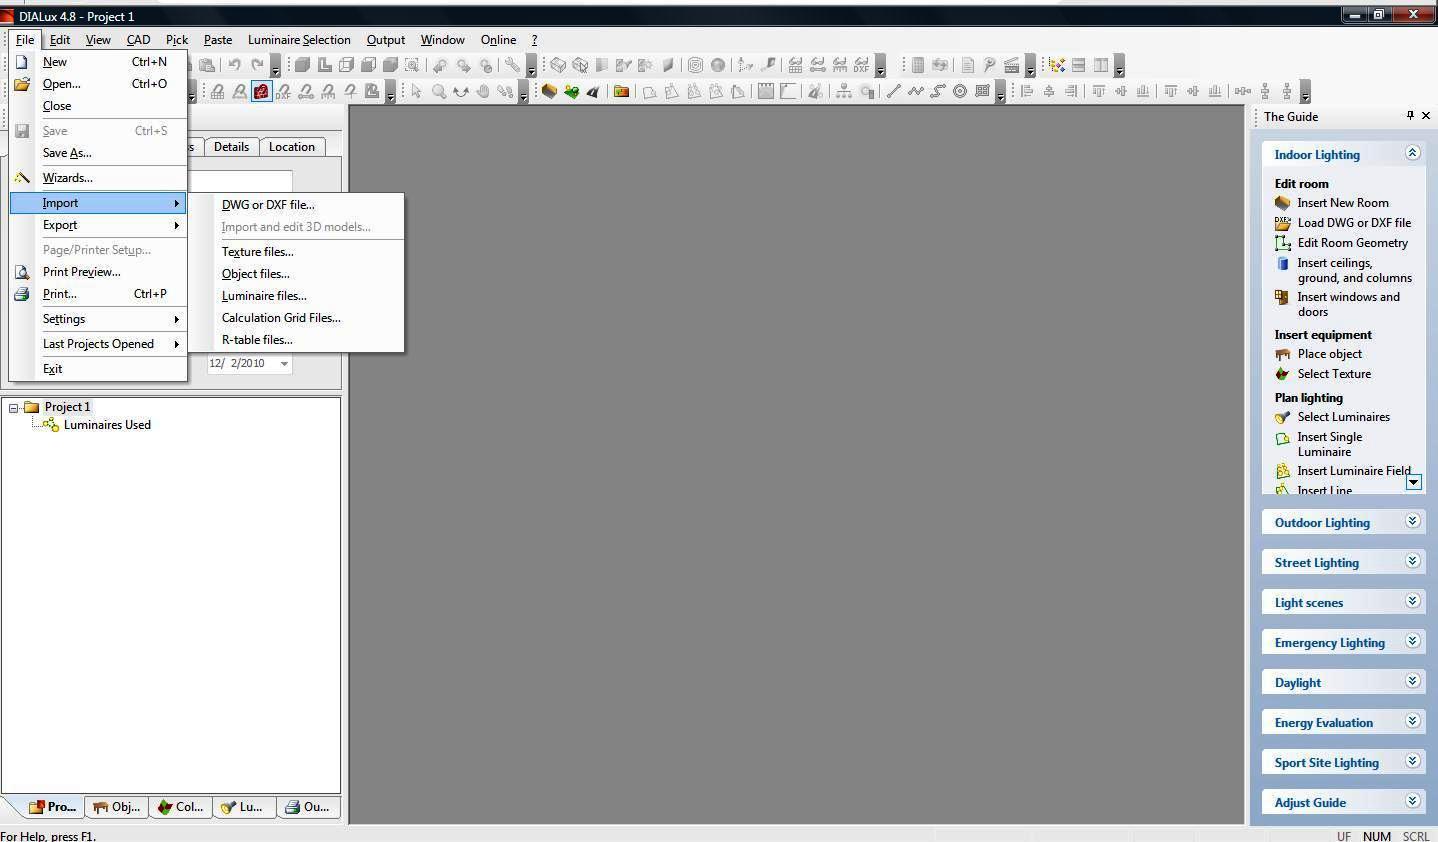Click the clapperboard video toolbar icon

click(x=1011, y=65)
